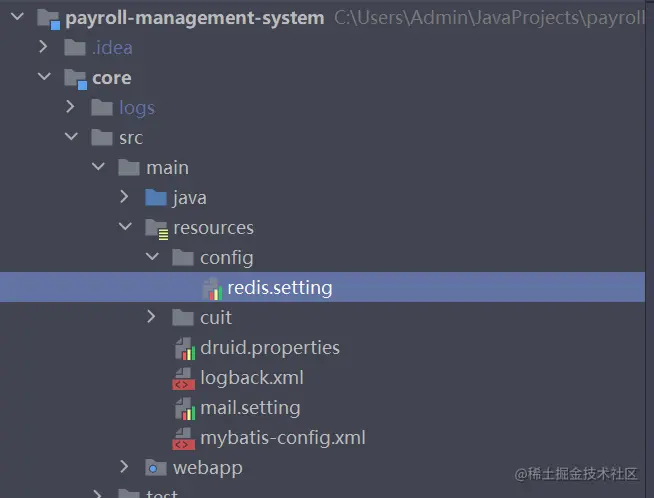Collapse the resources folder
The image size is (654, 498).
tap(125, 226)
